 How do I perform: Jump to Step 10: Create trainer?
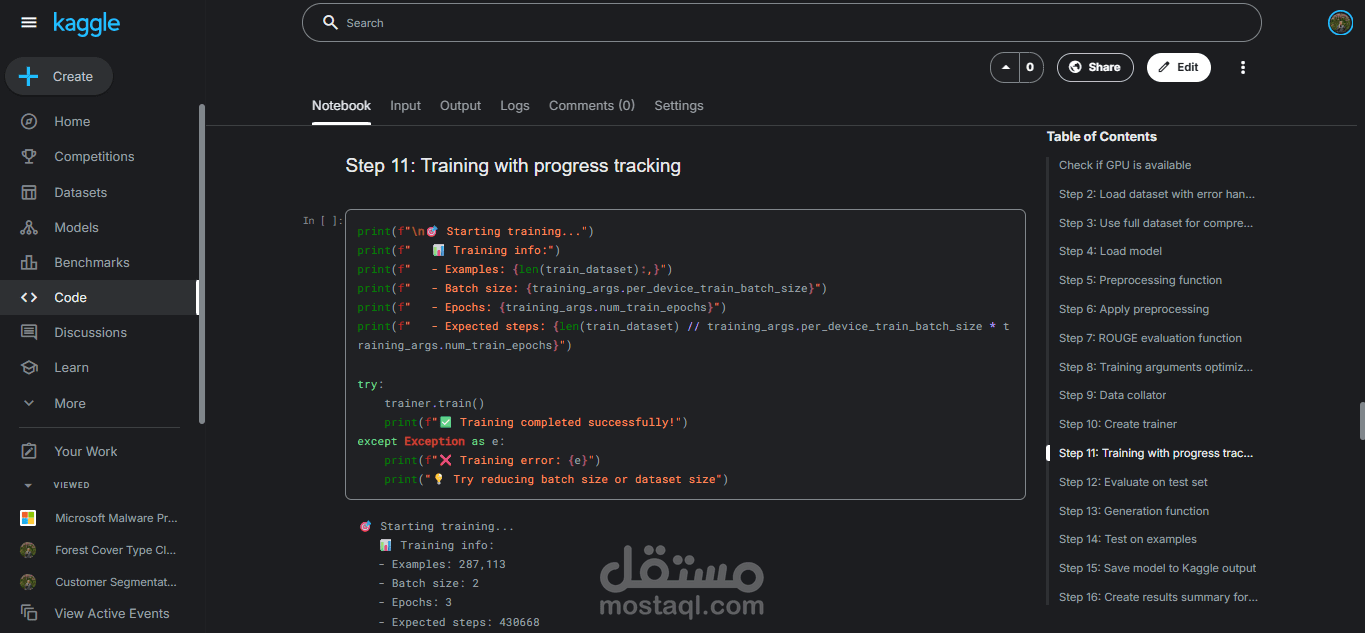coord(1118,424)
